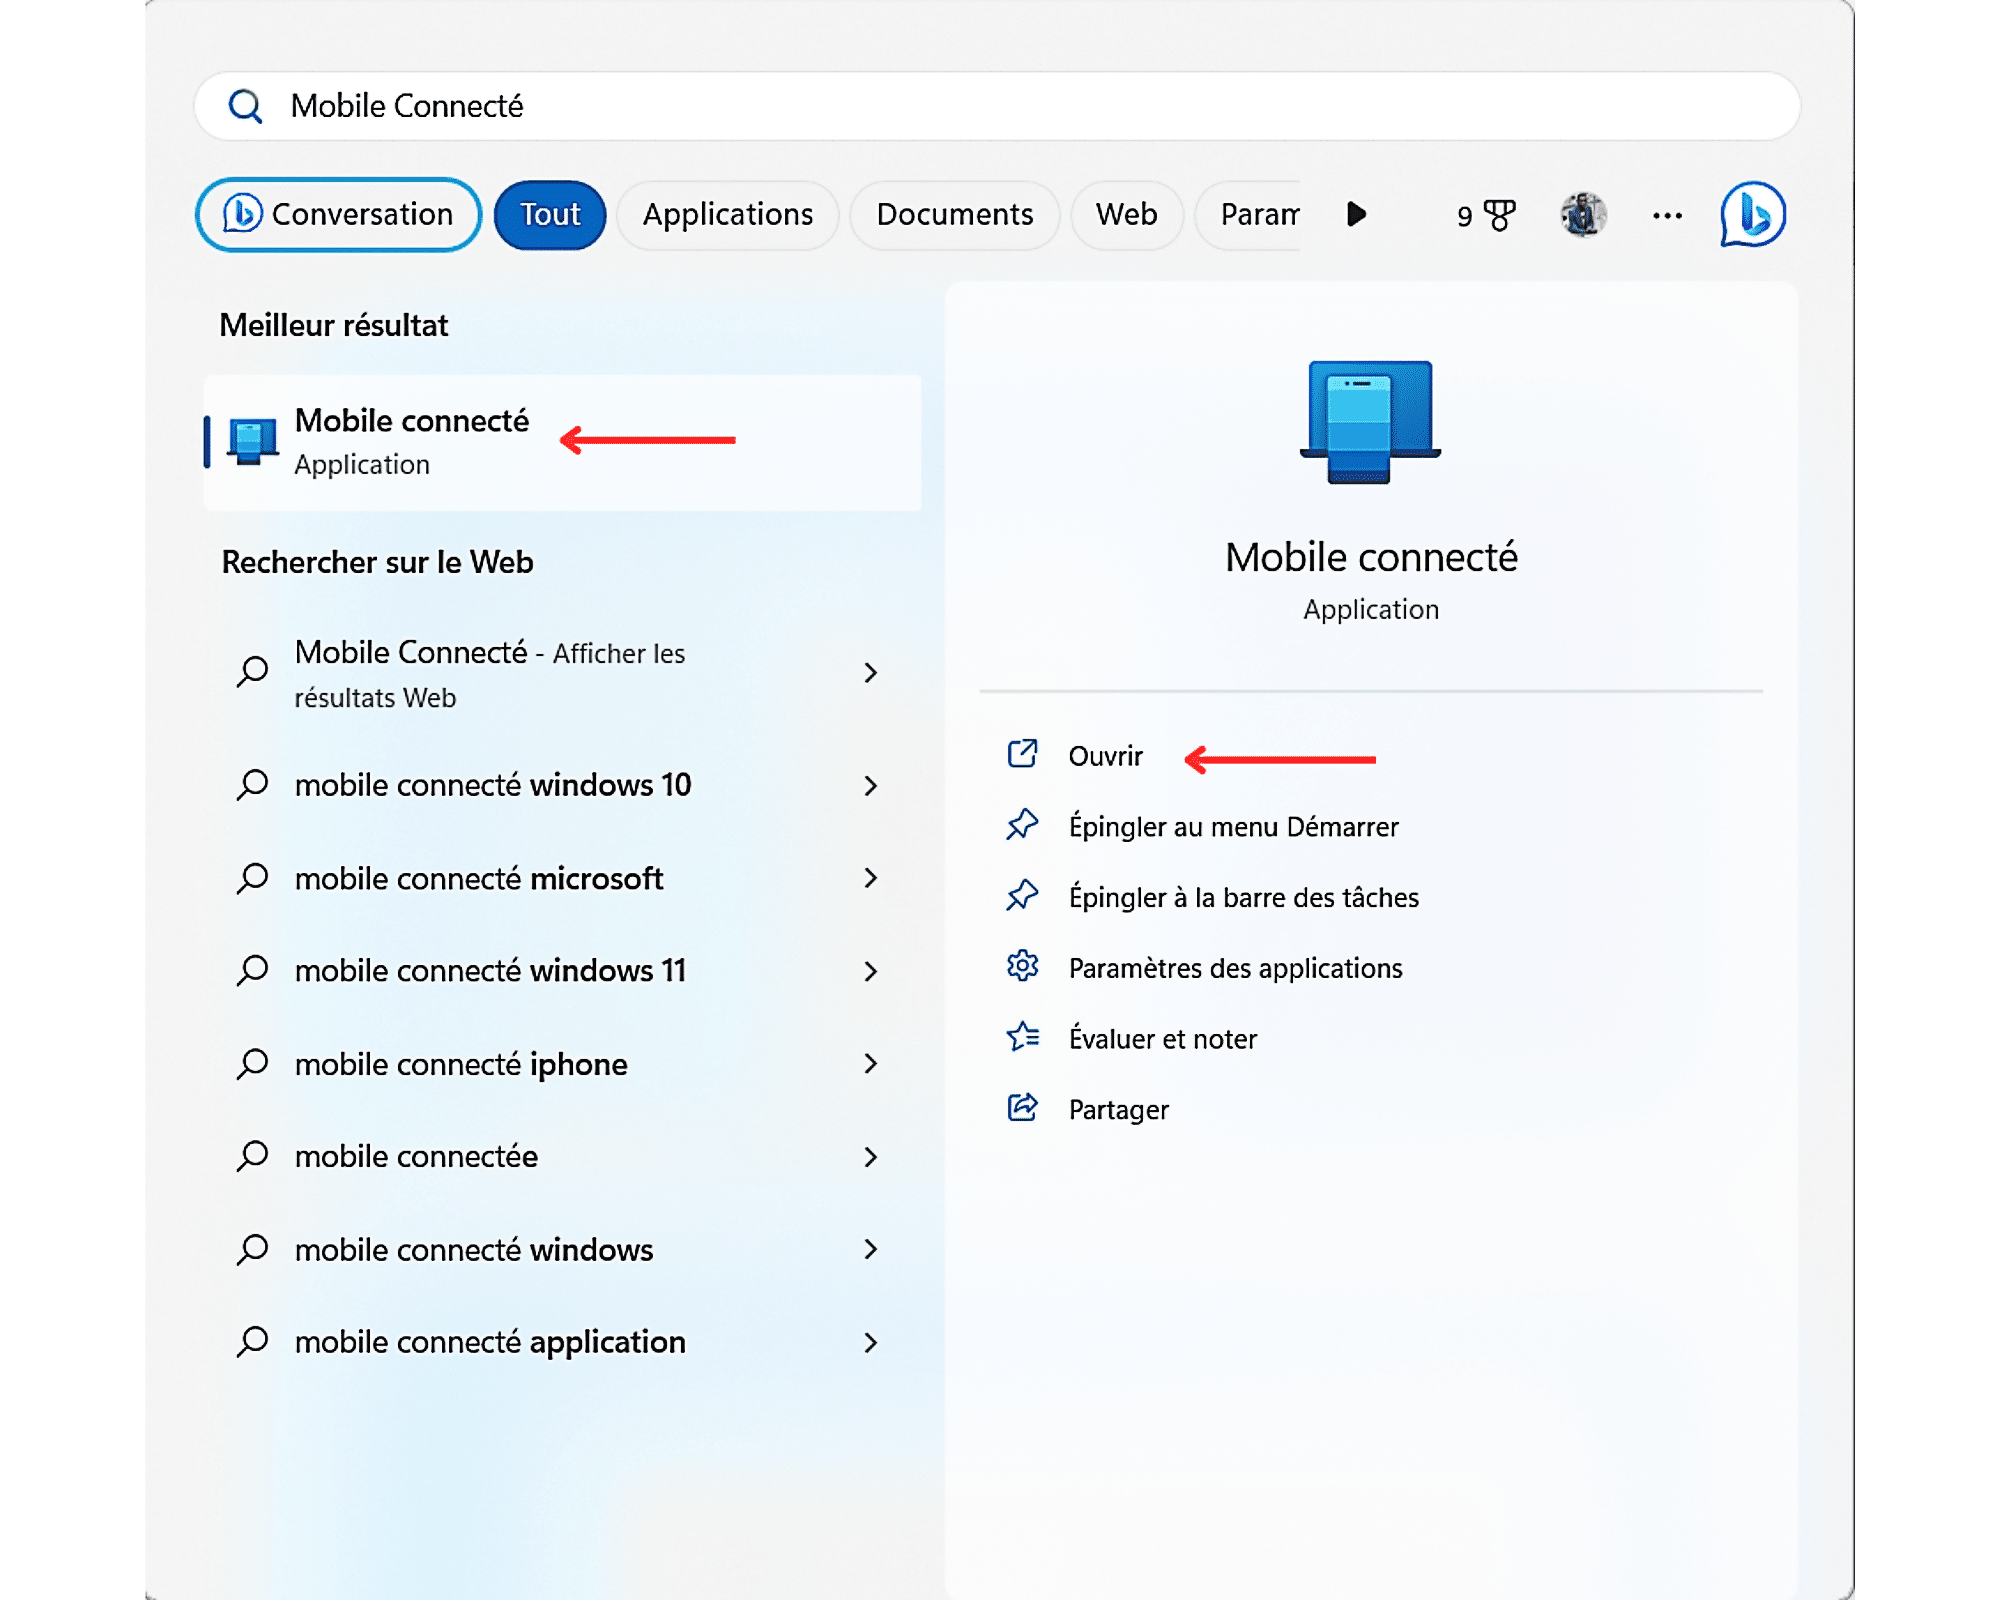Expand chevron for mobile connecté iphone
The height and width of the screenshot is (1600, 2000).
click(x=870, y=1063)
